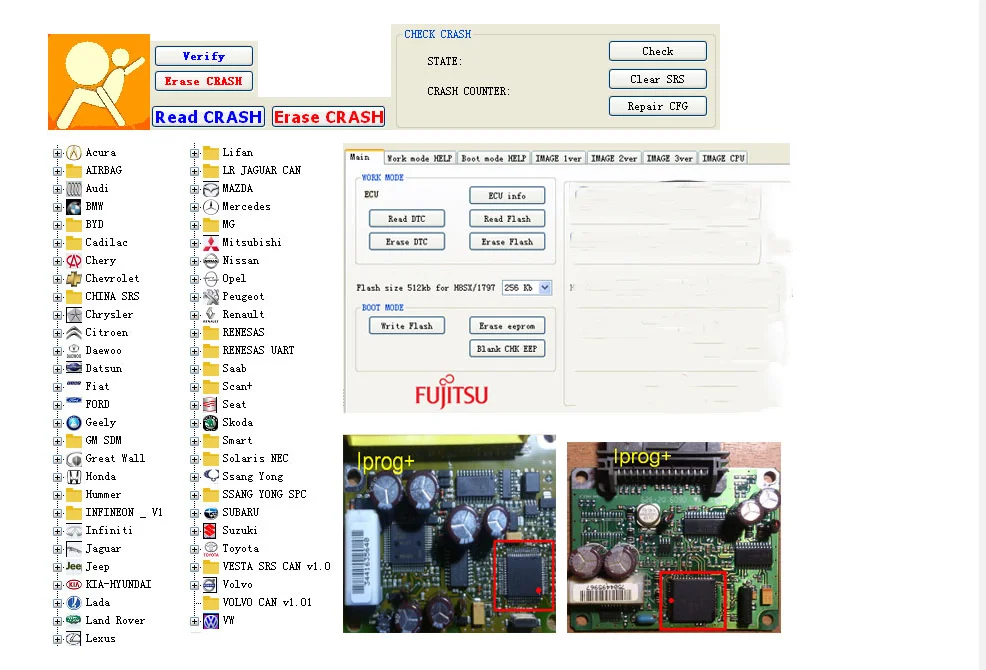Image resolution: width=986 pixels, height=670 pixels.
Task: Click the Acura brand logo icon
Action: [x=74, y=152]
